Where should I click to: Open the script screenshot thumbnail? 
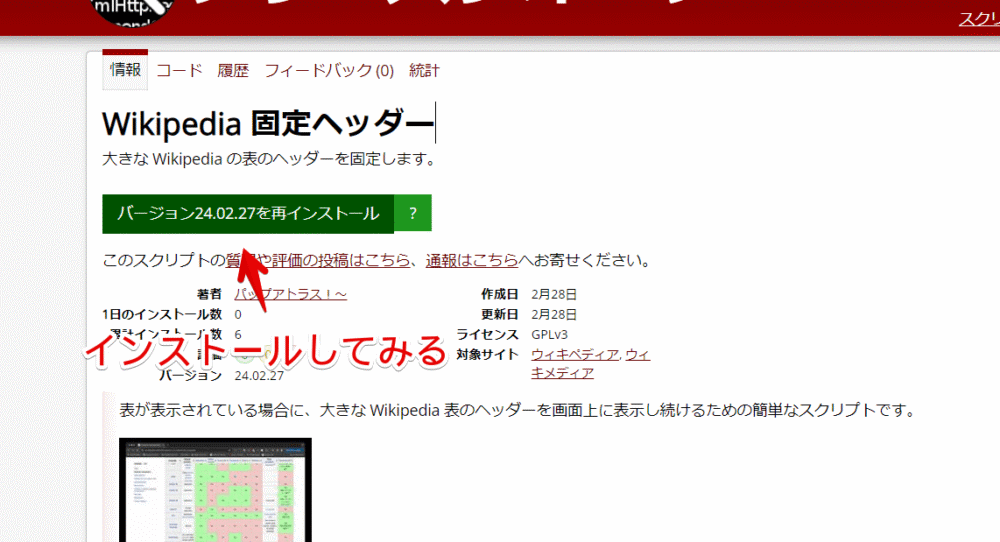216,490
